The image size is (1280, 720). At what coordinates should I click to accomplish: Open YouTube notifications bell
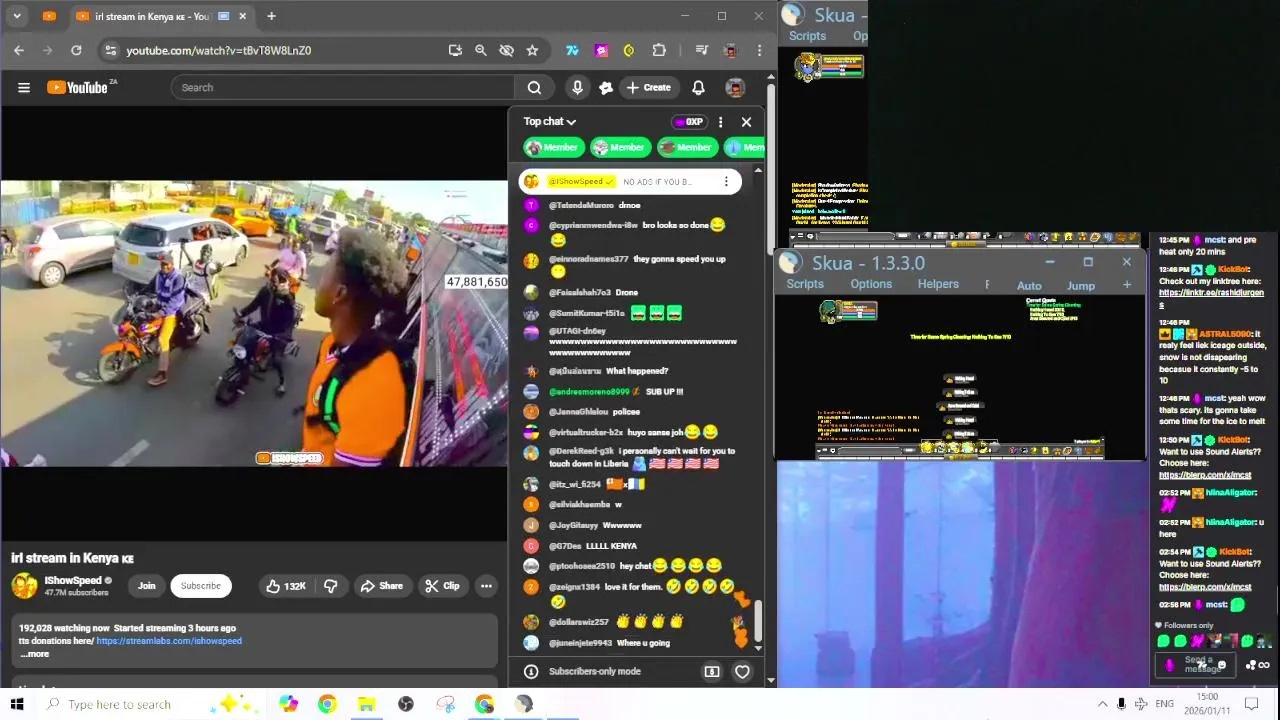[698, 87]
